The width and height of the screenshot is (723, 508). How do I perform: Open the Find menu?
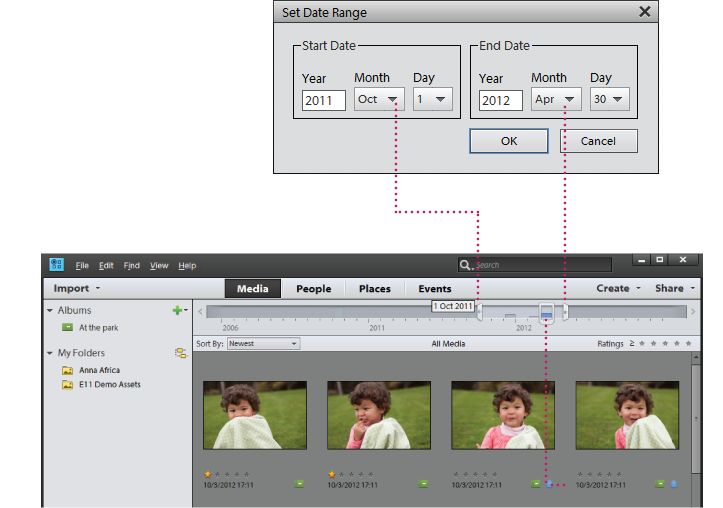click(131, 266)
